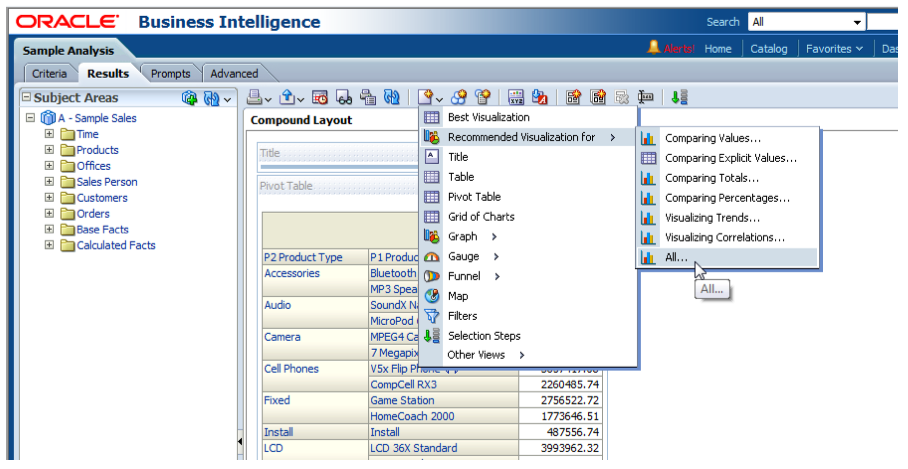Expand the Offices folder

pyautogui.click(x=50, y=166)
